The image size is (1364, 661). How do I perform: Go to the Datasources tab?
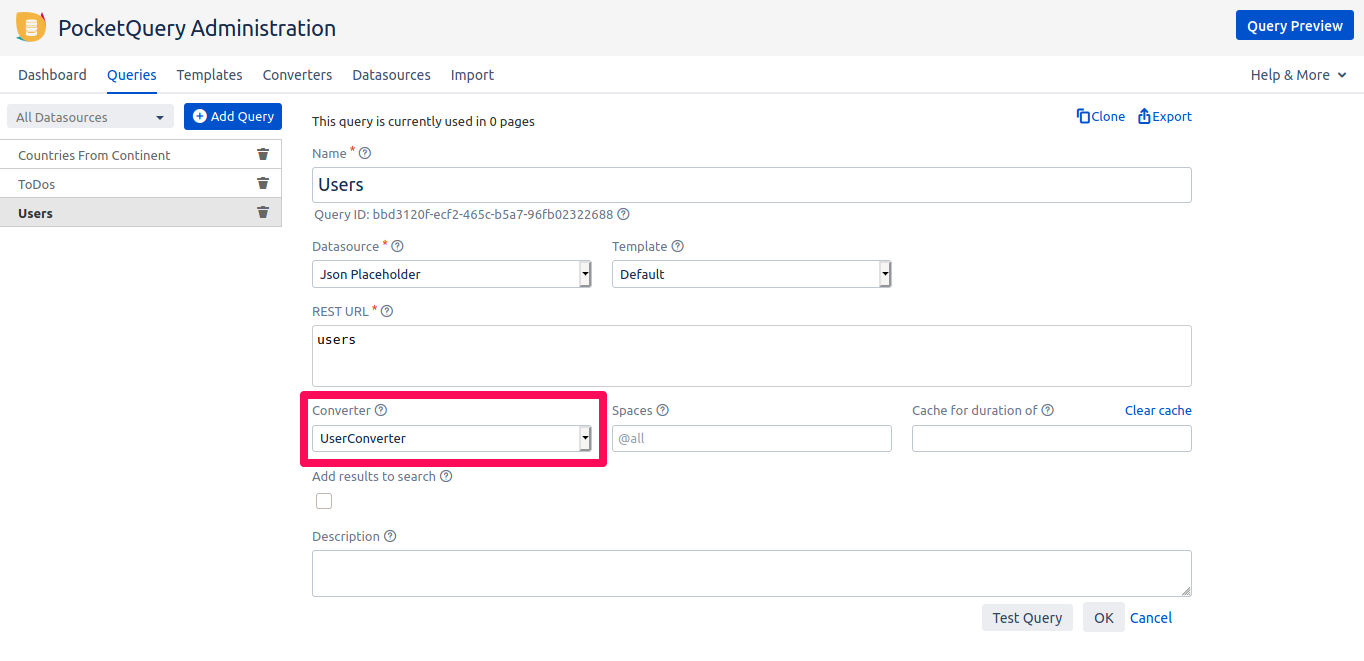(x=391, y=75)
